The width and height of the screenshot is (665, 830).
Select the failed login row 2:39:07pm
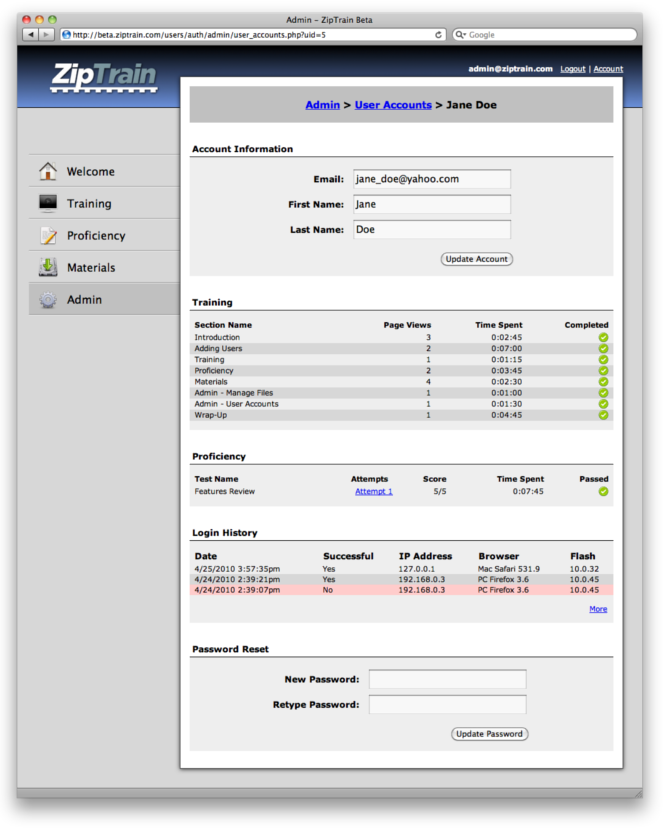click(401, 590)
